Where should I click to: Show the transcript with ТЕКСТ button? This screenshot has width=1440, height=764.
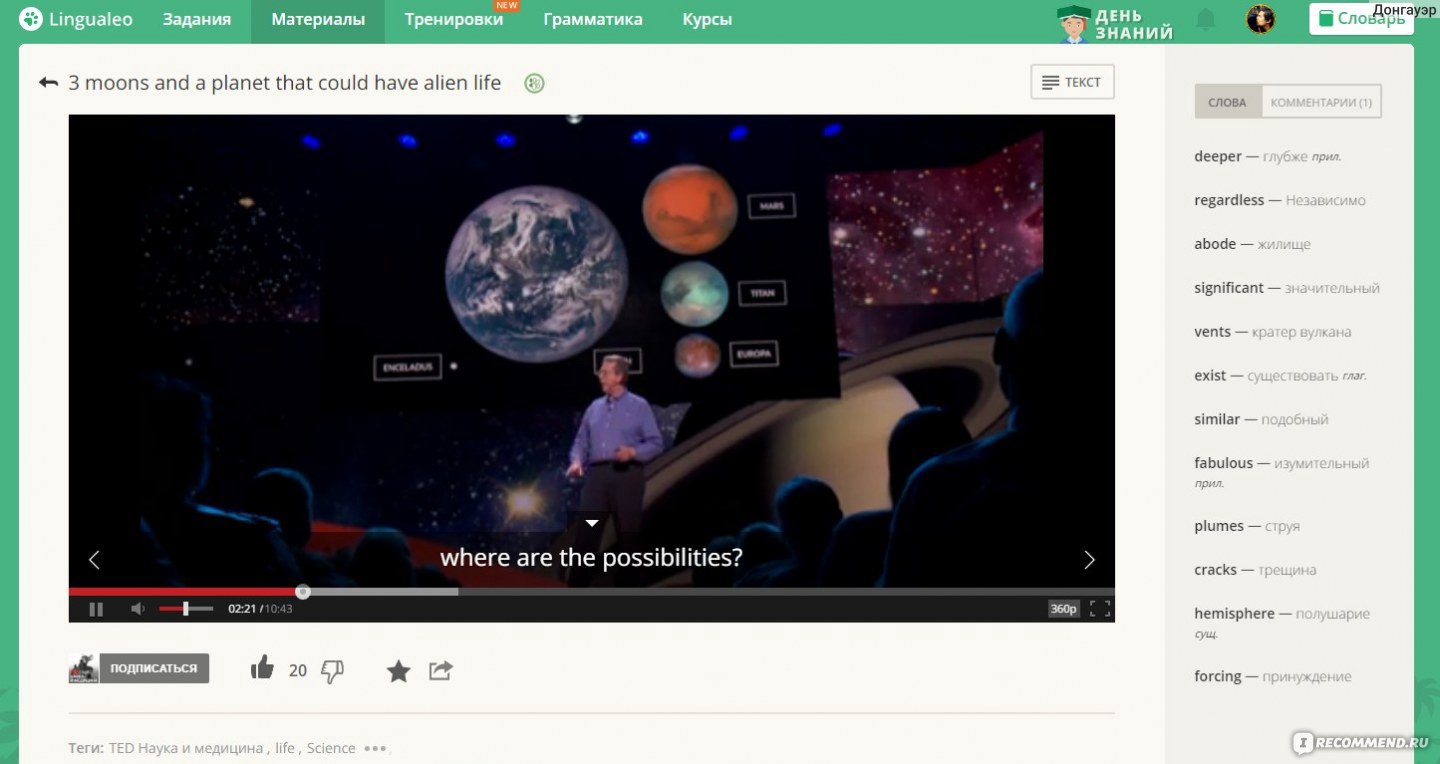point(1072,82)
